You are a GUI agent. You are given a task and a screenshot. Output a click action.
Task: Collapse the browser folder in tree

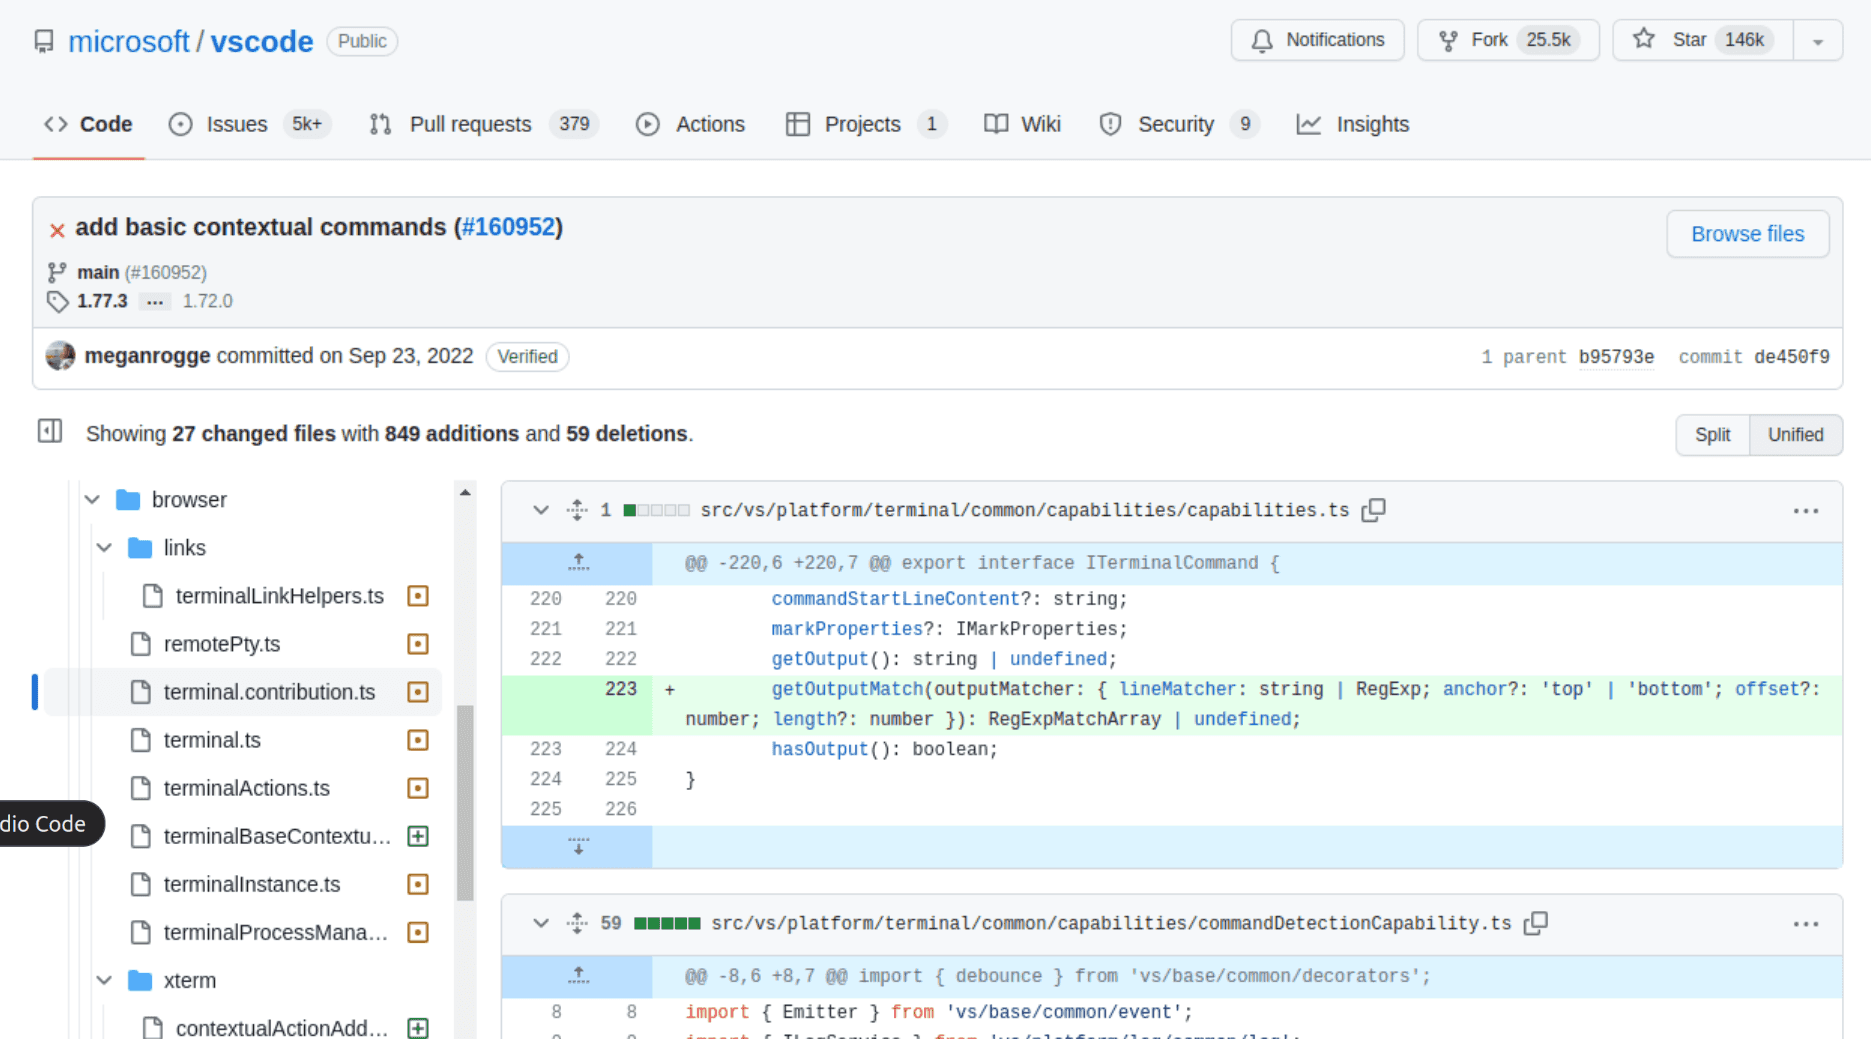93,500
